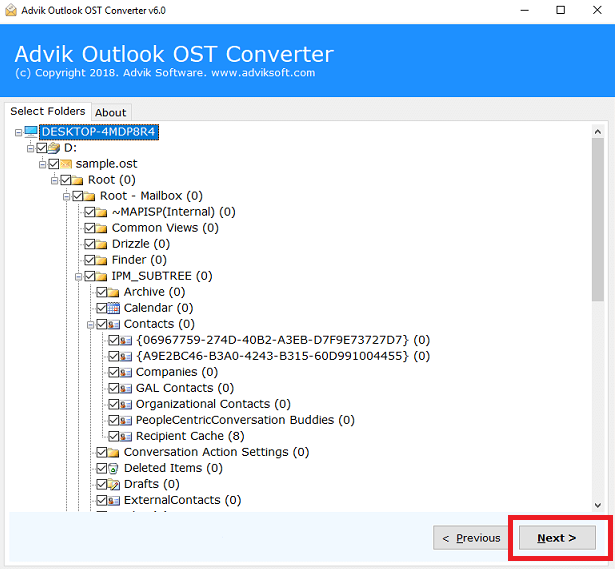615x569 pixels.
Task: Uncheck the sample.ost checkbox
Action: (x=54, y=164)
